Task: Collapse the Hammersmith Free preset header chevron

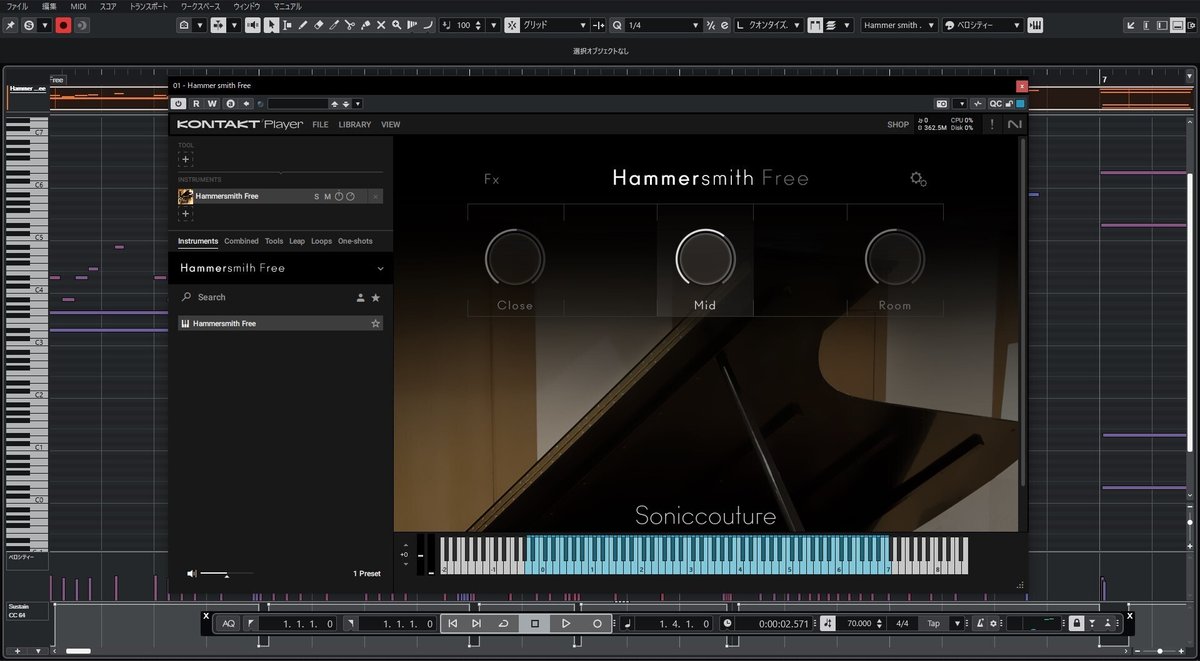Action: point(378,268)
